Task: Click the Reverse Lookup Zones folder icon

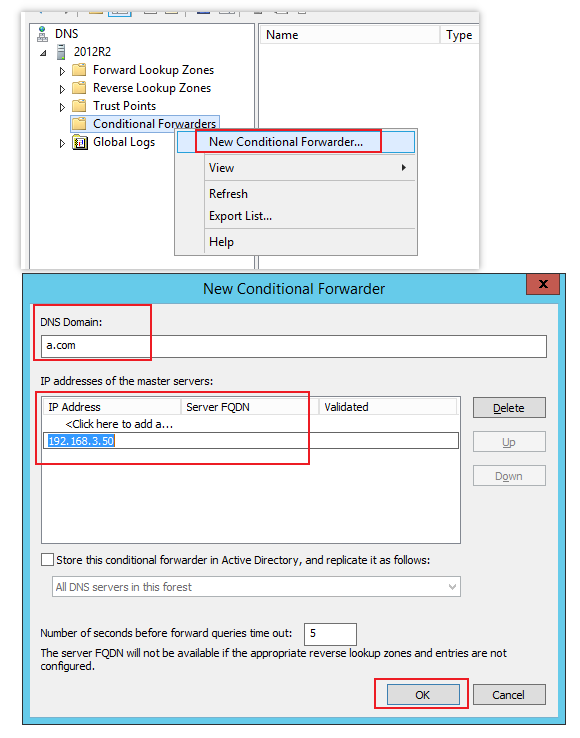Action: pos(79,88)
